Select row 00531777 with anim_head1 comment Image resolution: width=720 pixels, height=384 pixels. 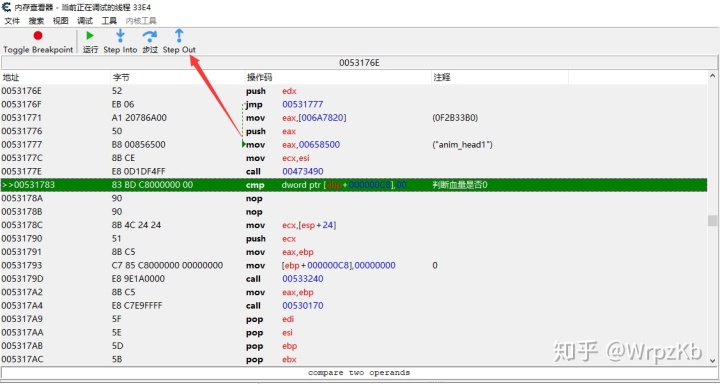click(354, 145)
